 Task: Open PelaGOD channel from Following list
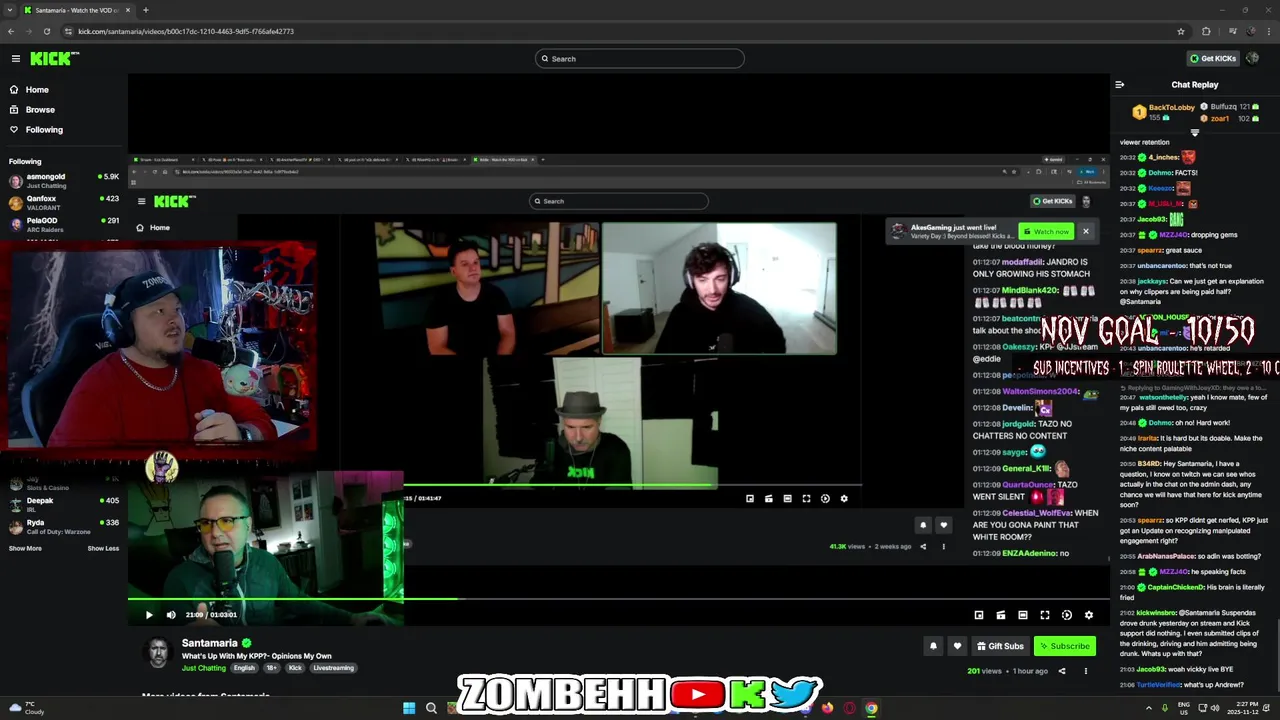click(x=62, y=224)
